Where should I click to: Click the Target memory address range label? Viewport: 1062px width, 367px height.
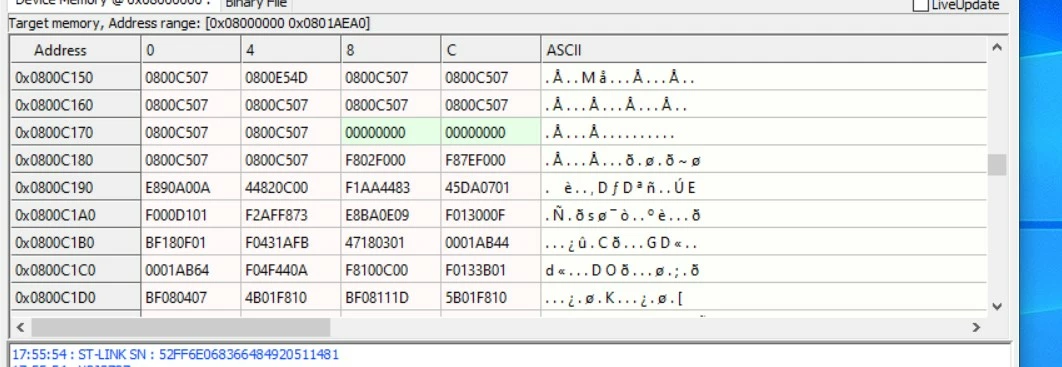[189, 24]
